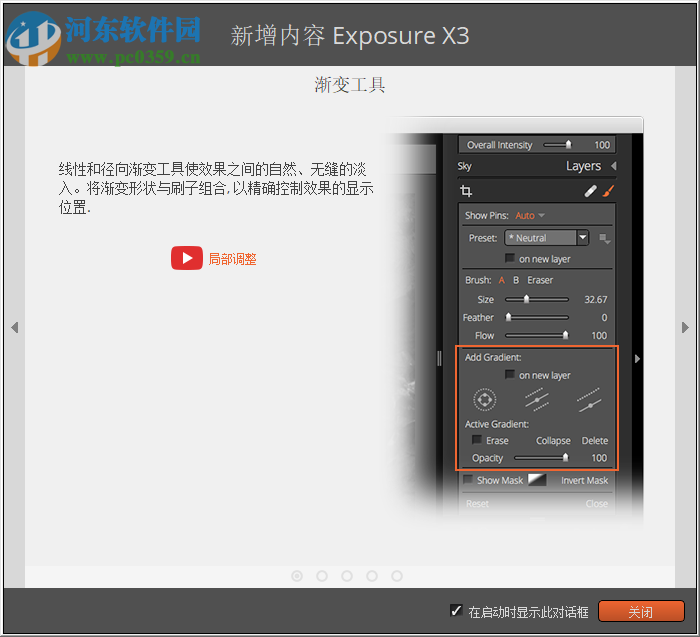Uncheck 在启动时显示此对话框 checkbox
Screen dimensions: 700x637
click(x=456, y=611)
